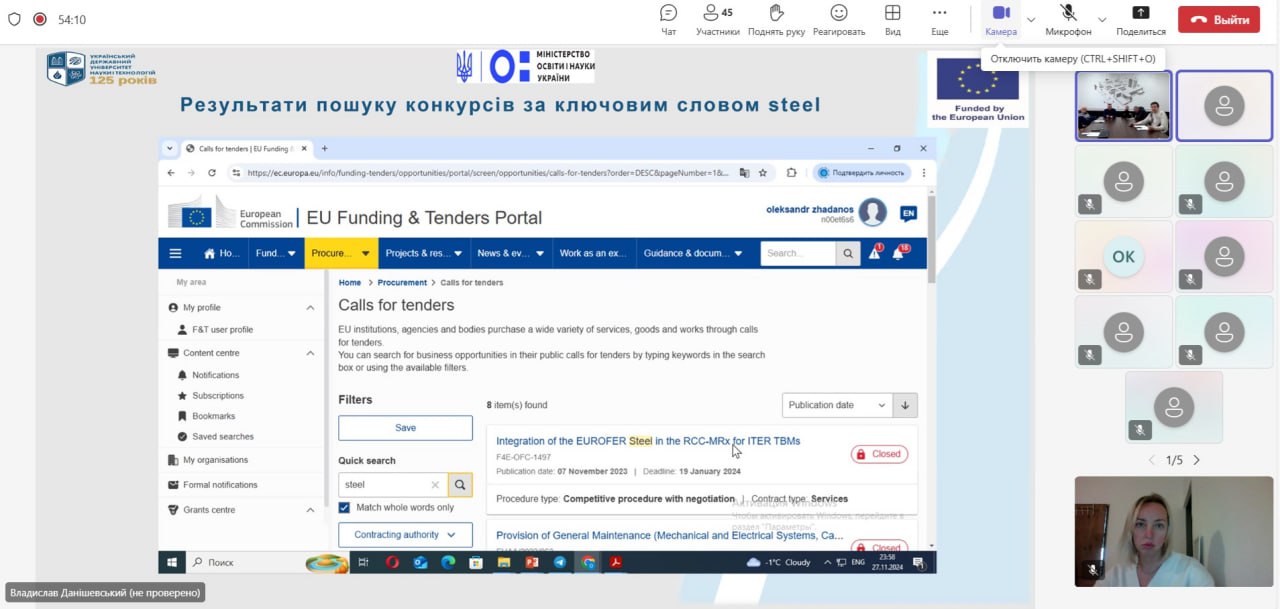Open Guidance & documents menu
The image size is (1280, 609).
pos(692,253)
